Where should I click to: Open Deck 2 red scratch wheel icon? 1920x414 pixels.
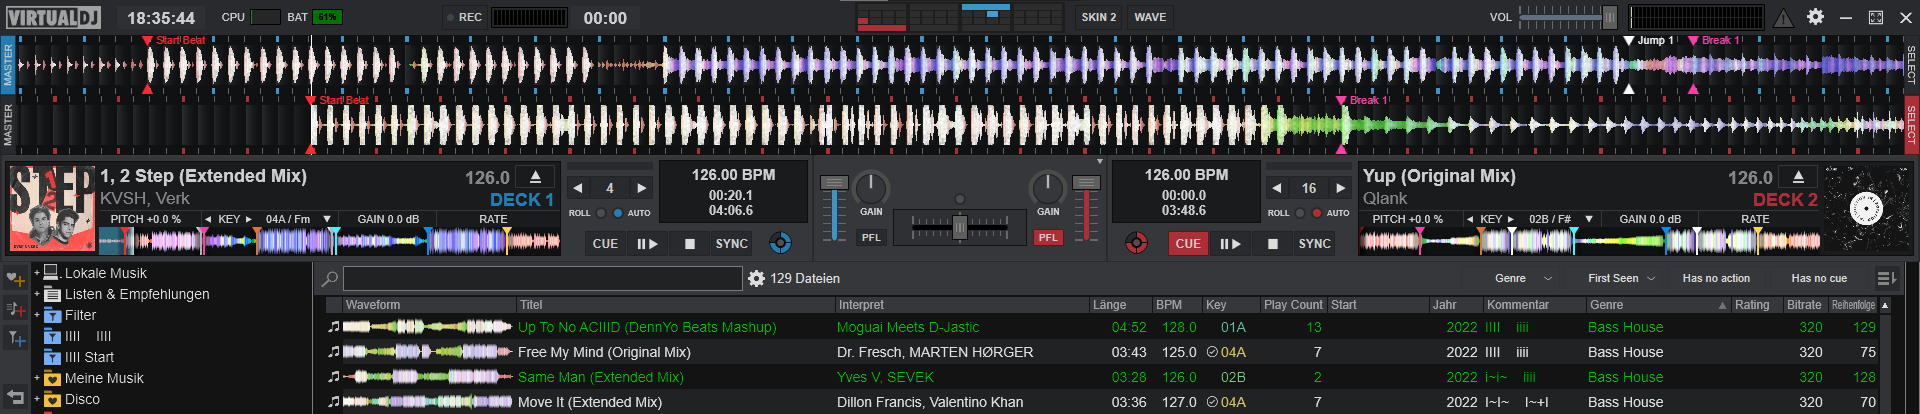point(1136,242)
